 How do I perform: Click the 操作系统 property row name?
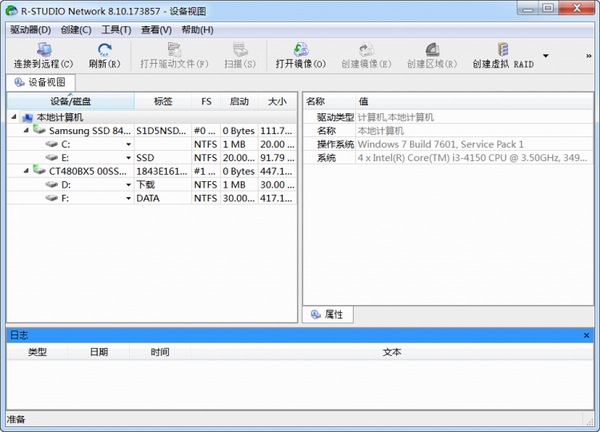(x=335, y=144)
